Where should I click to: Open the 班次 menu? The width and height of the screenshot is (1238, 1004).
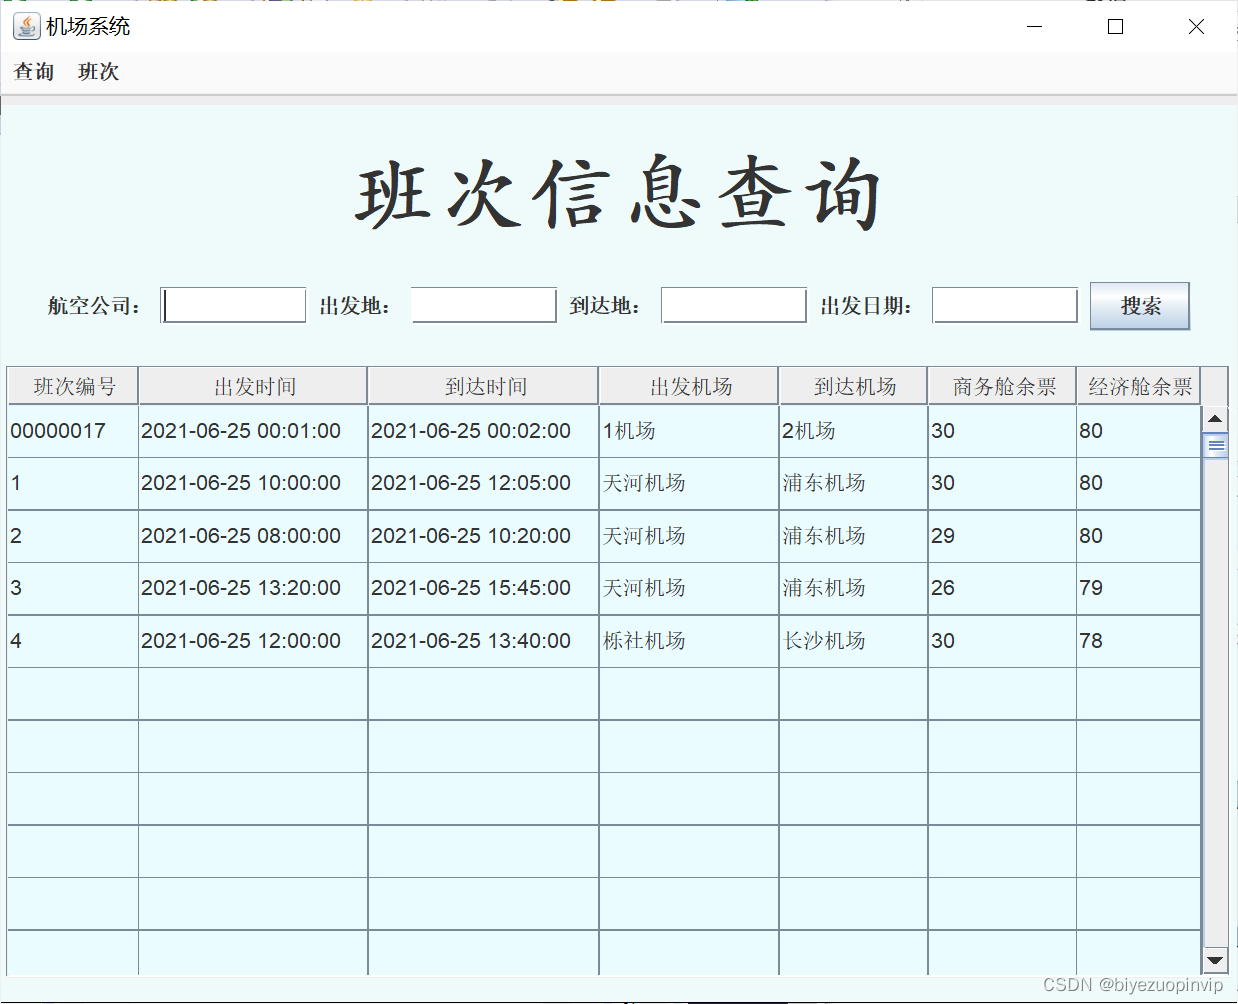tap(97, 71)
